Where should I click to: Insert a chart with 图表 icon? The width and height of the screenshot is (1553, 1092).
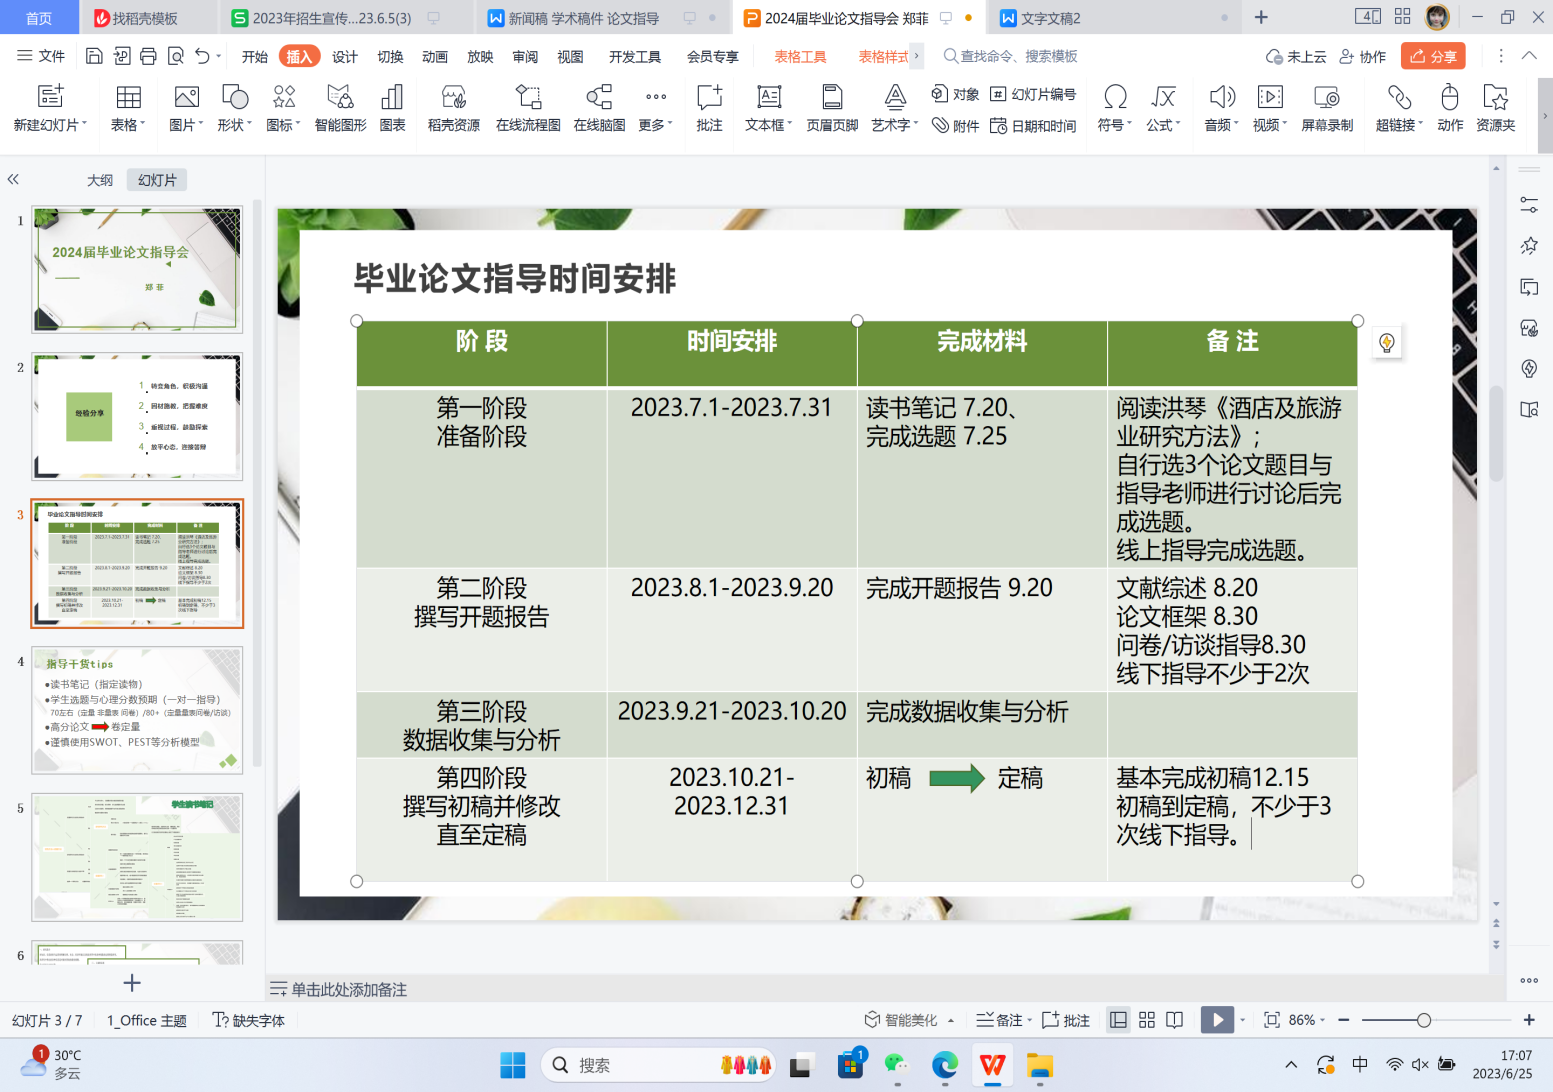coord(392,107)
